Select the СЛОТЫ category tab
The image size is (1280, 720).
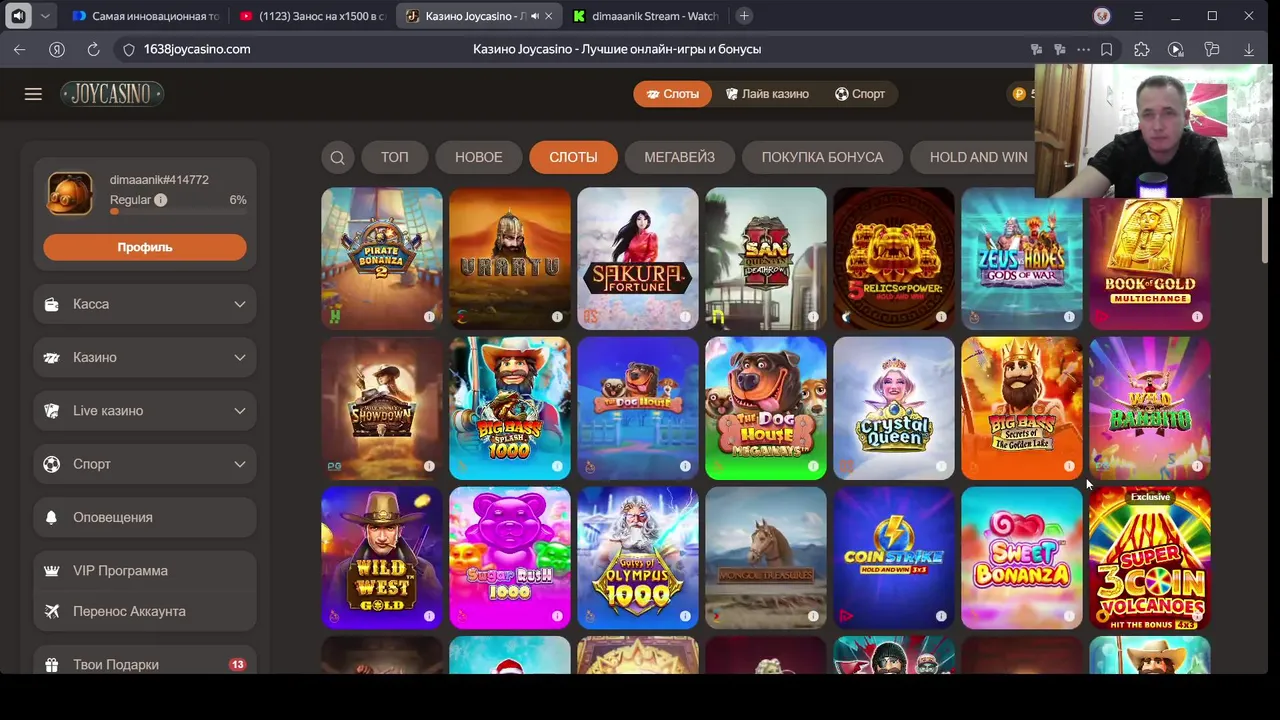coord(573,157)
